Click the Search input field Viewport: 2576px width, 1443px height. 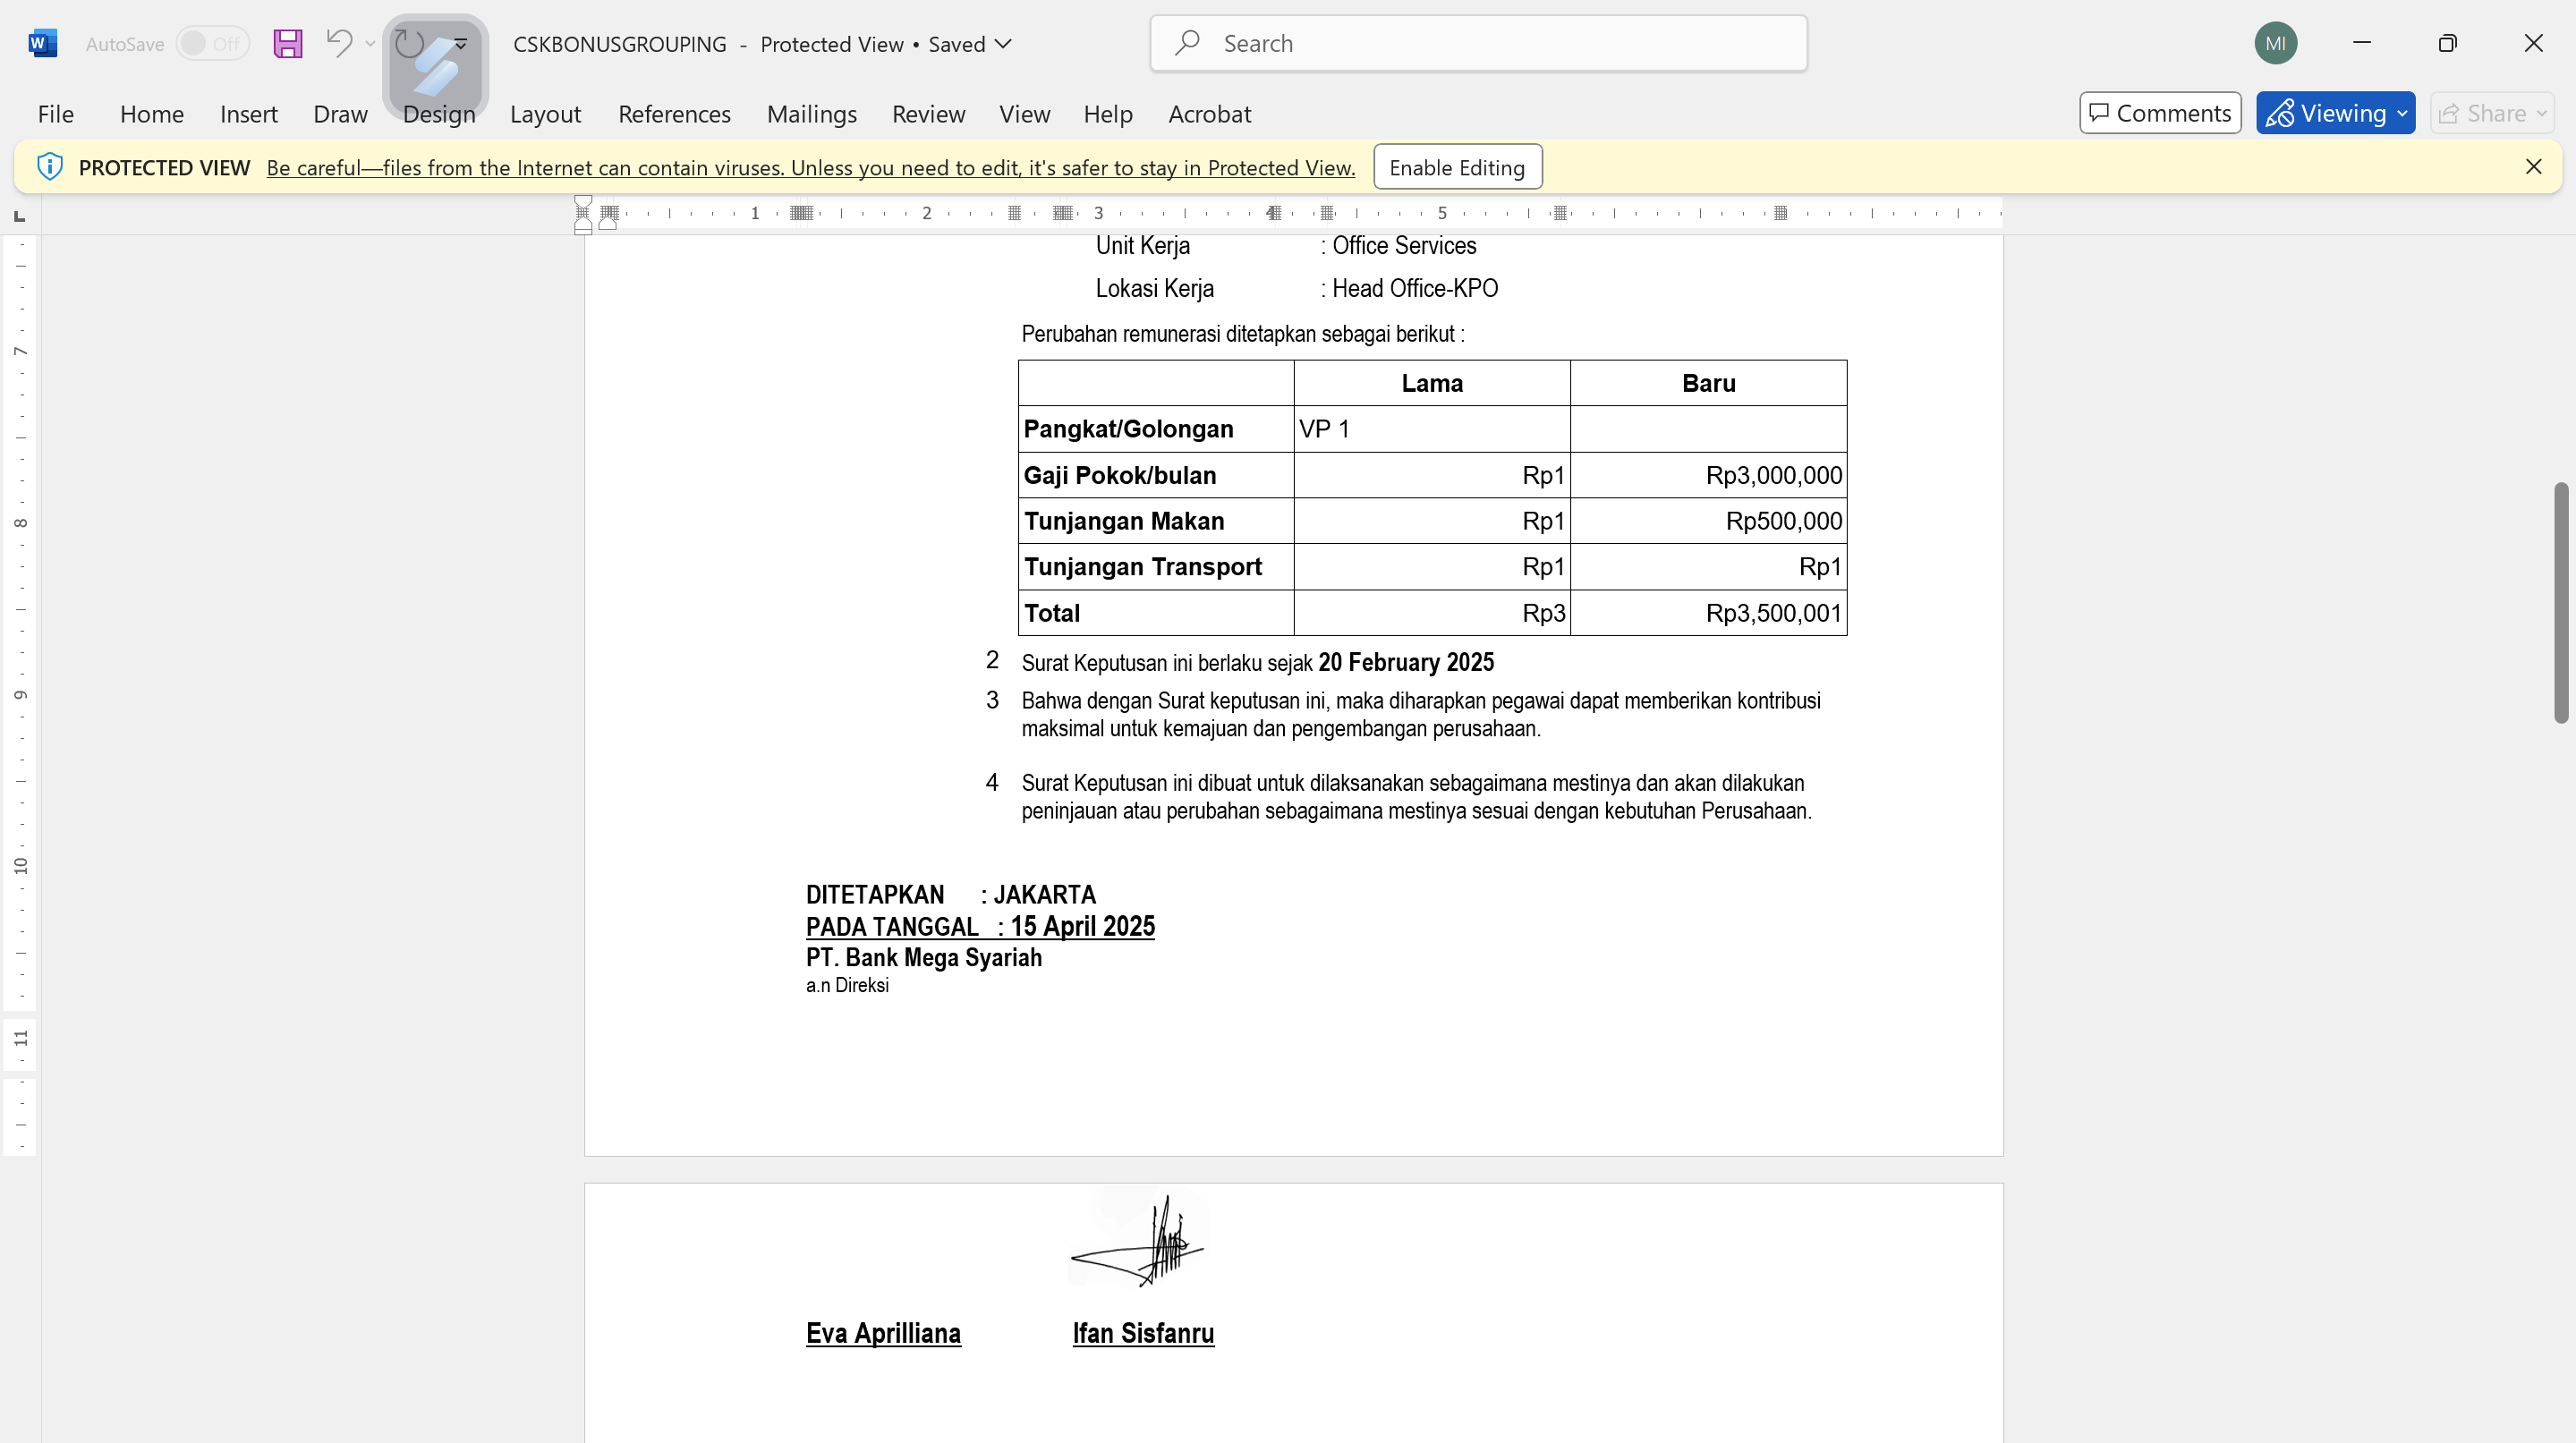point(1478,43)
